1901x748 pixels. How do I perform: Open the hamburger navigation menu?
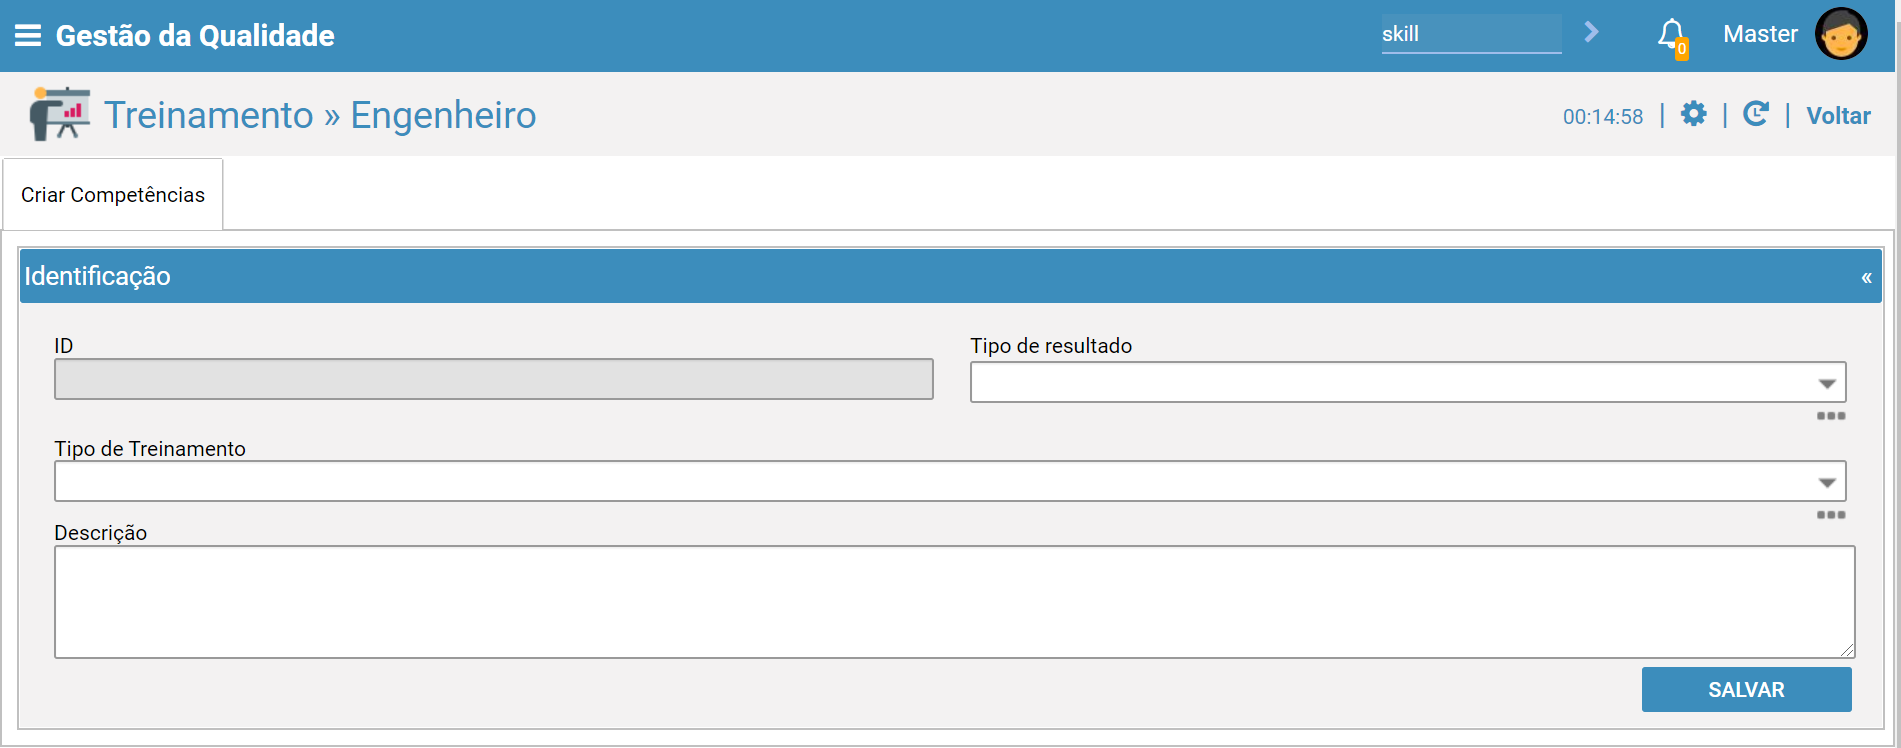[28, 36]
